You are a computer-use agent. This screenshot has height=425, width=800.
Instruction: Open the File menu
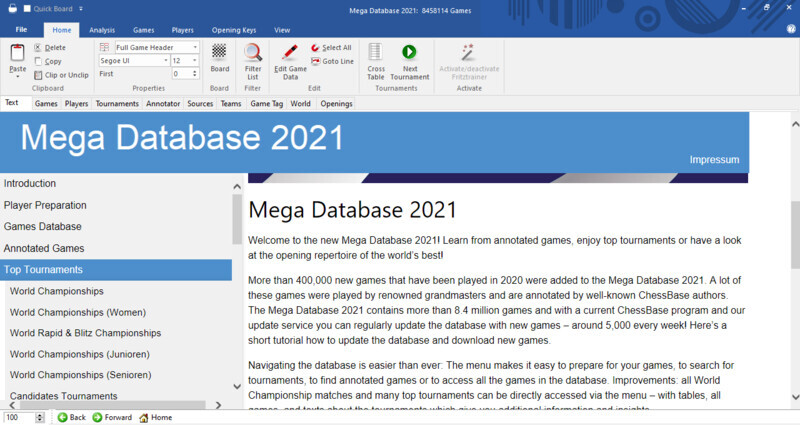tap(21, 30)
